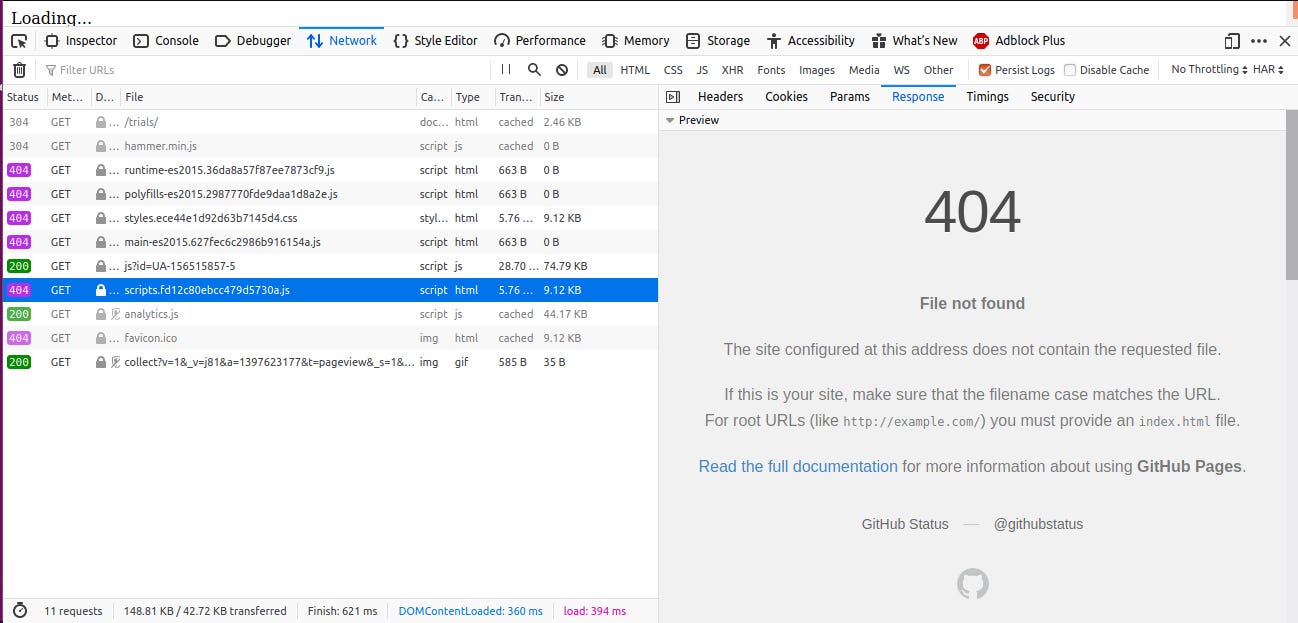The width and height of the screenshot is (1298, 623).
Task: Open the request blocking icon
Action: click(562, 70)
